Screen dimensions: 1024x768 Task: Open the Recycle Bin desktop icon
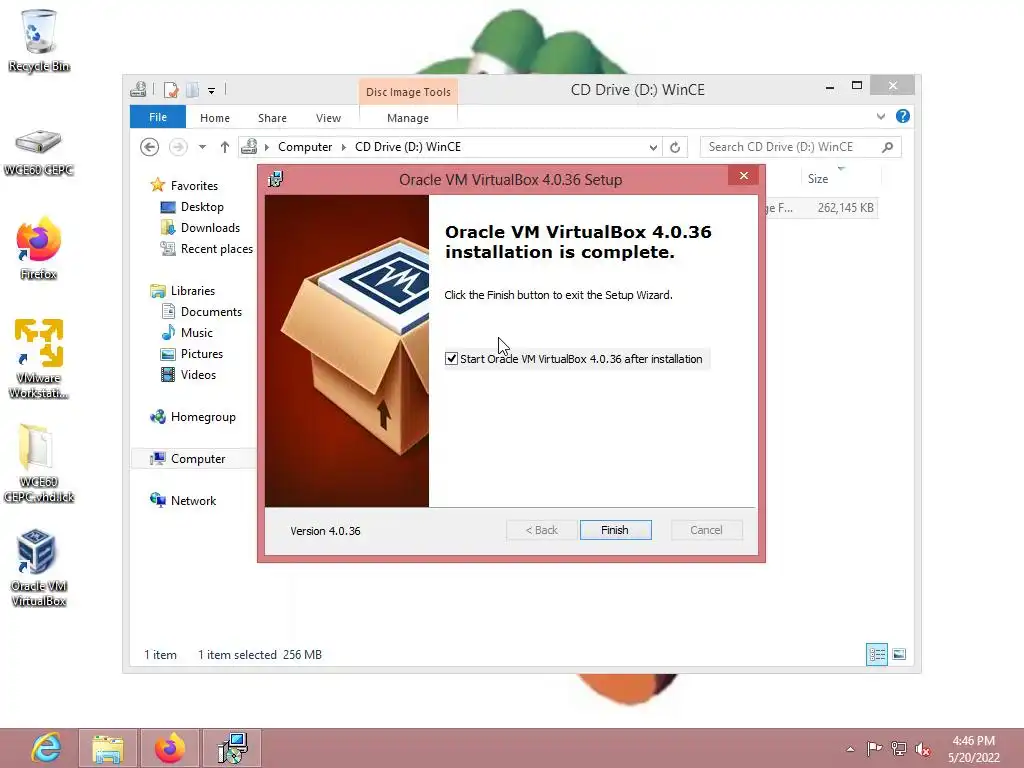coord(39,40)
